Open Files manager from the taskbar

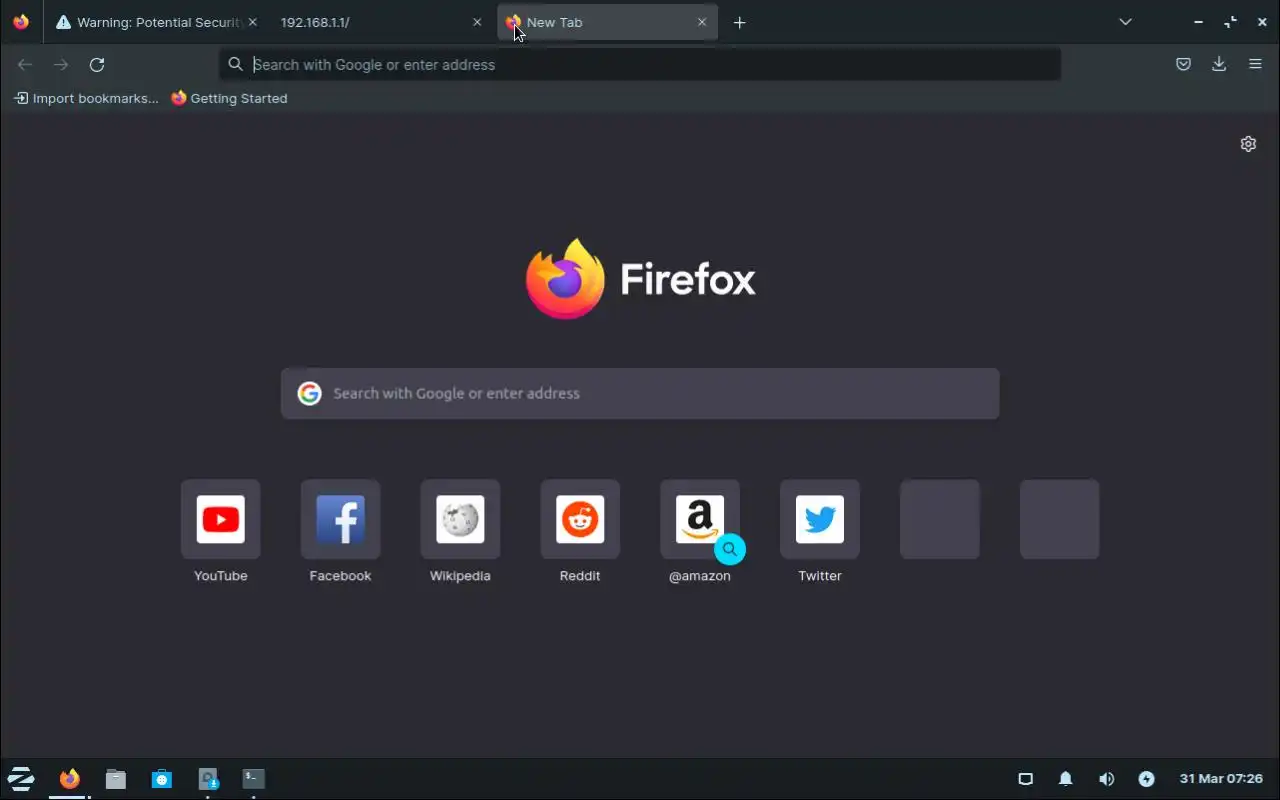tap(116, 778)
